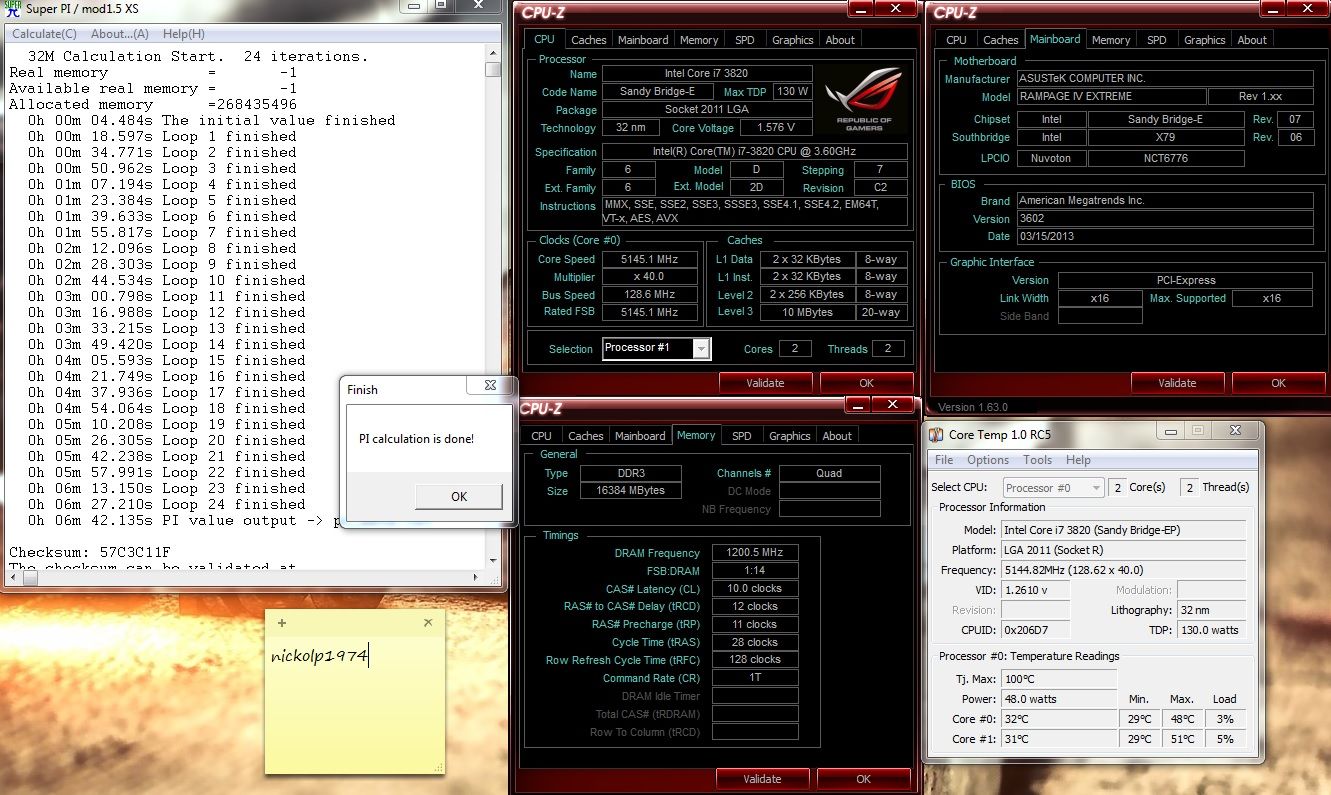The image size is (1331, 795).
Task: Click the Core Temp Frequency 5144.82MHz field
Action: 1124,570
